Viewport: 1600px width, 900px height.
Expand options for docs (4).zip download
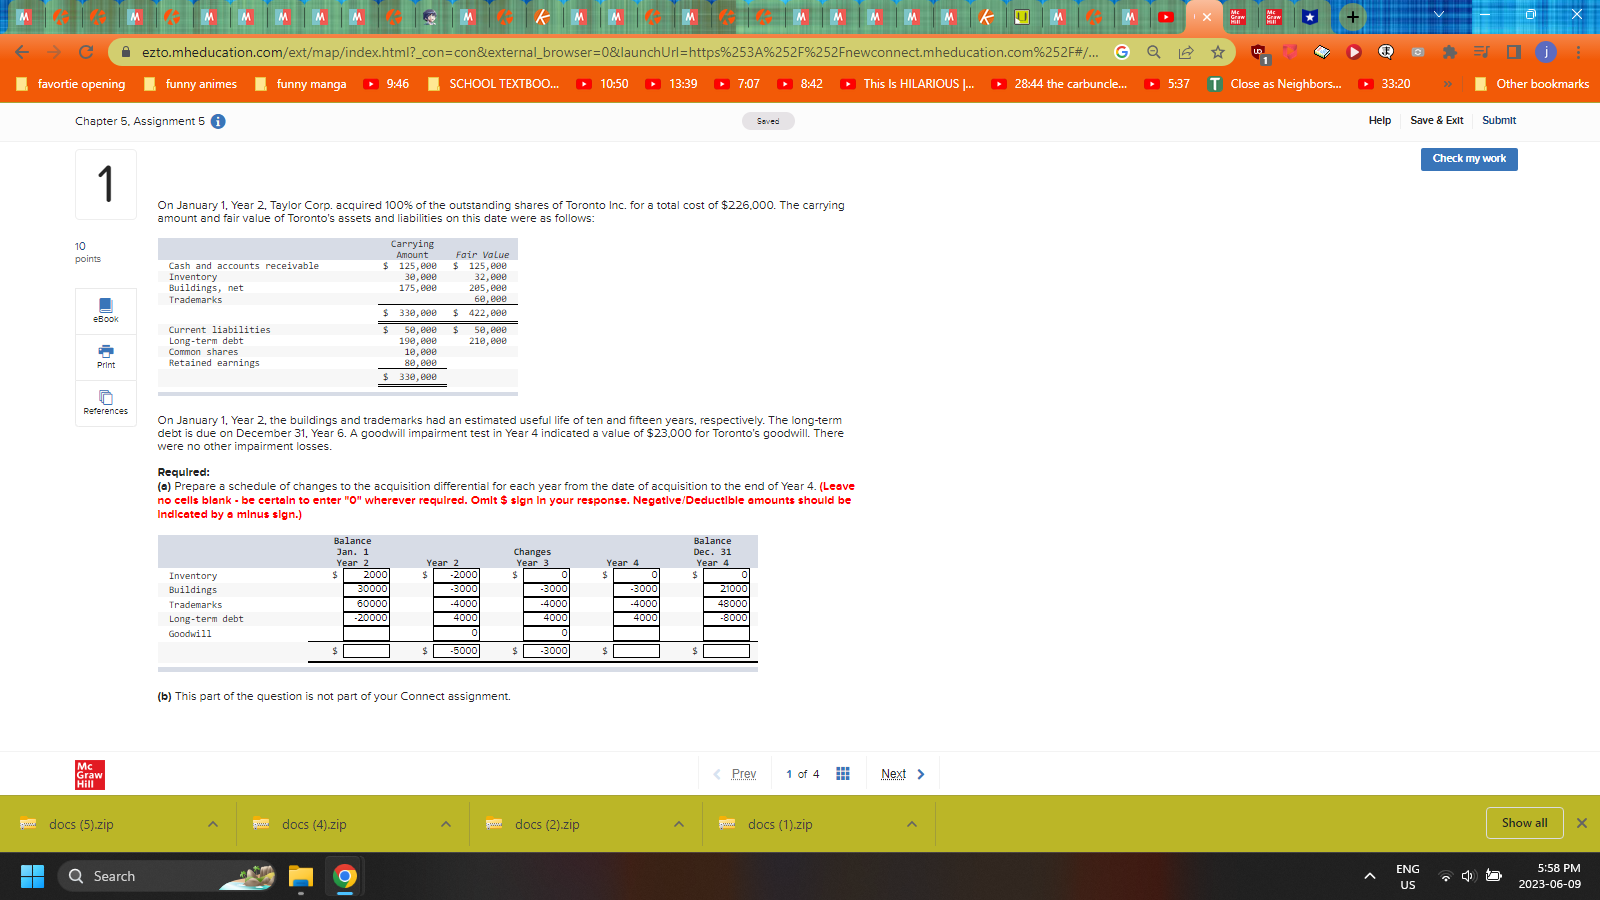point(446,824)
